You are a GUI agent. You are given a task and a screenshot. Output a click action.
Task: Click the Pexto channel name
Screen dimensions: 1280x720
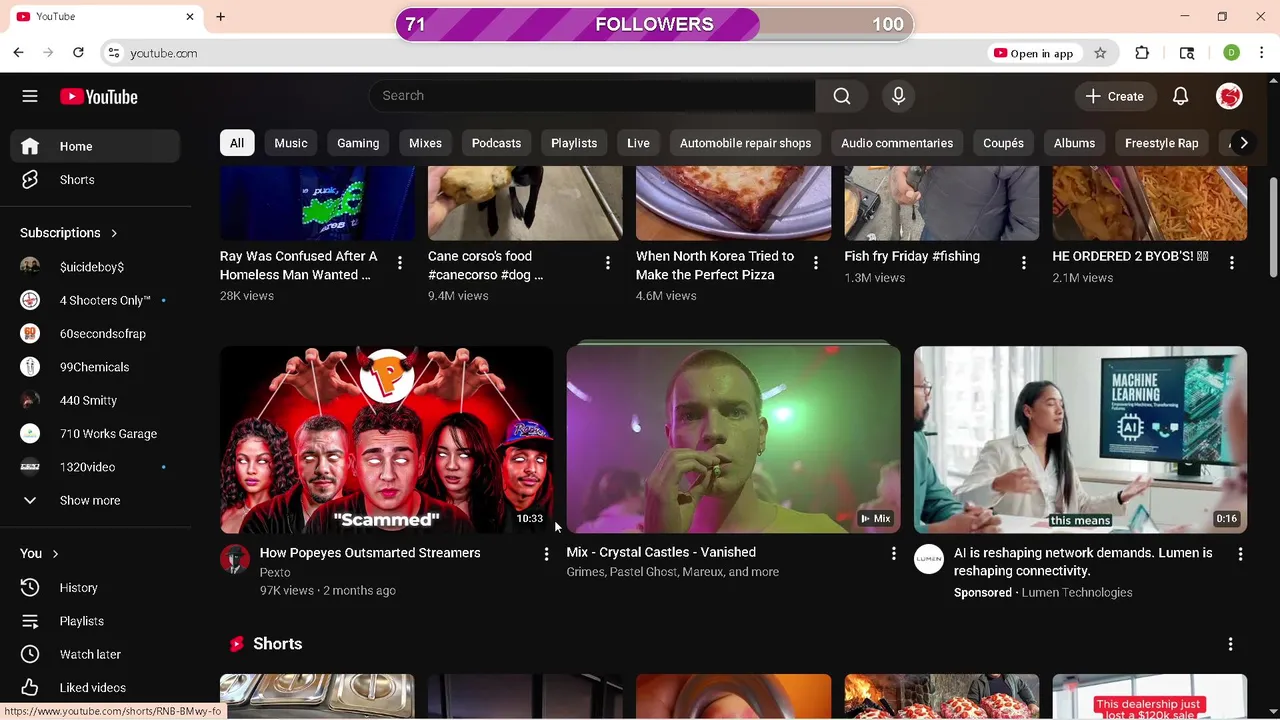(275, 572)
